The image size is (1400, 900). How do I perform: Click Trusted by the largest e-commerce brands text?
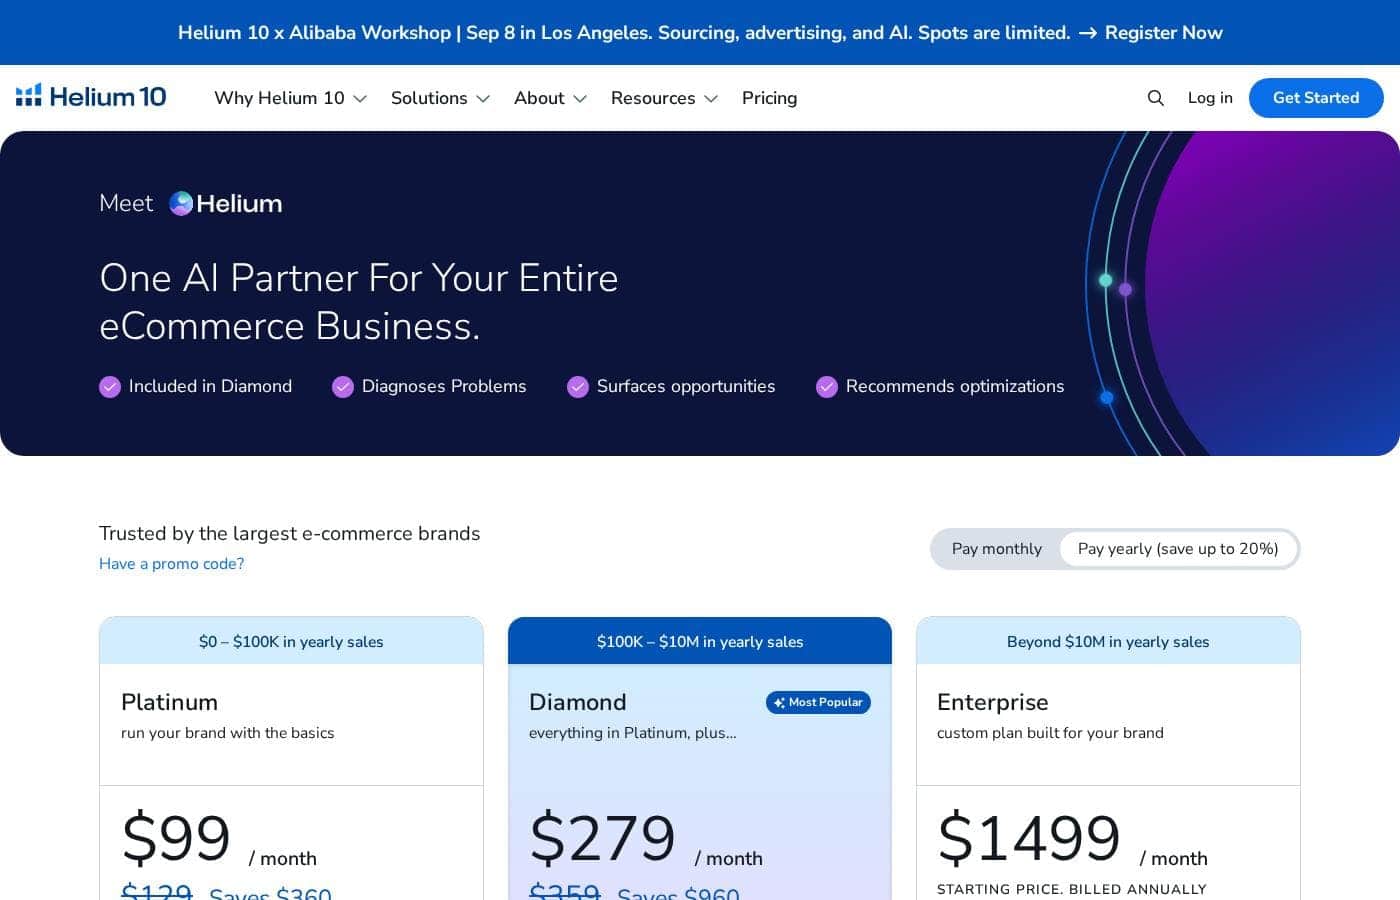click(x=290, y=534)
